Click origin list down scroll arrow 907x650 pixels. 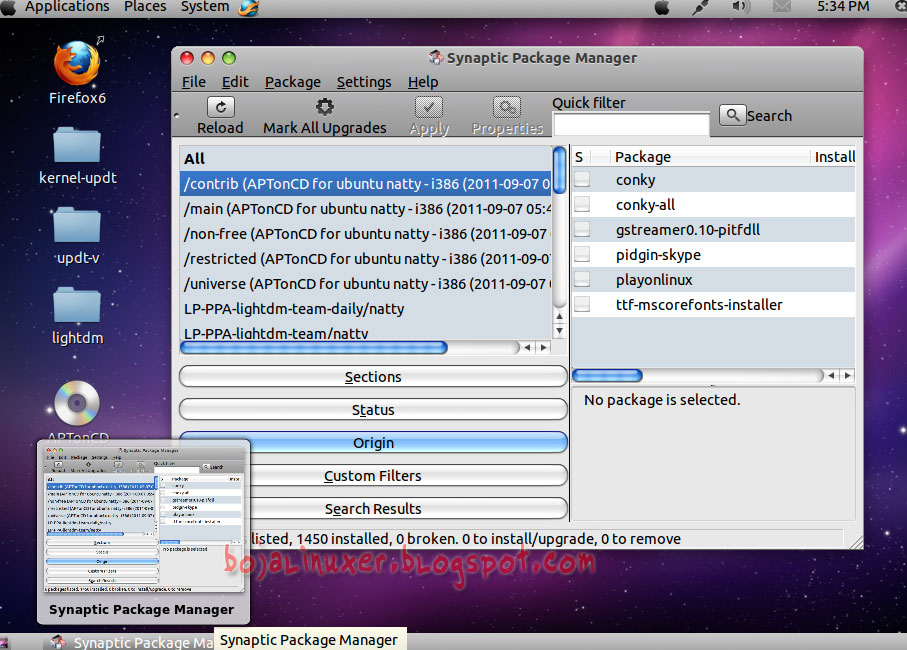click(x=559, y=331)
